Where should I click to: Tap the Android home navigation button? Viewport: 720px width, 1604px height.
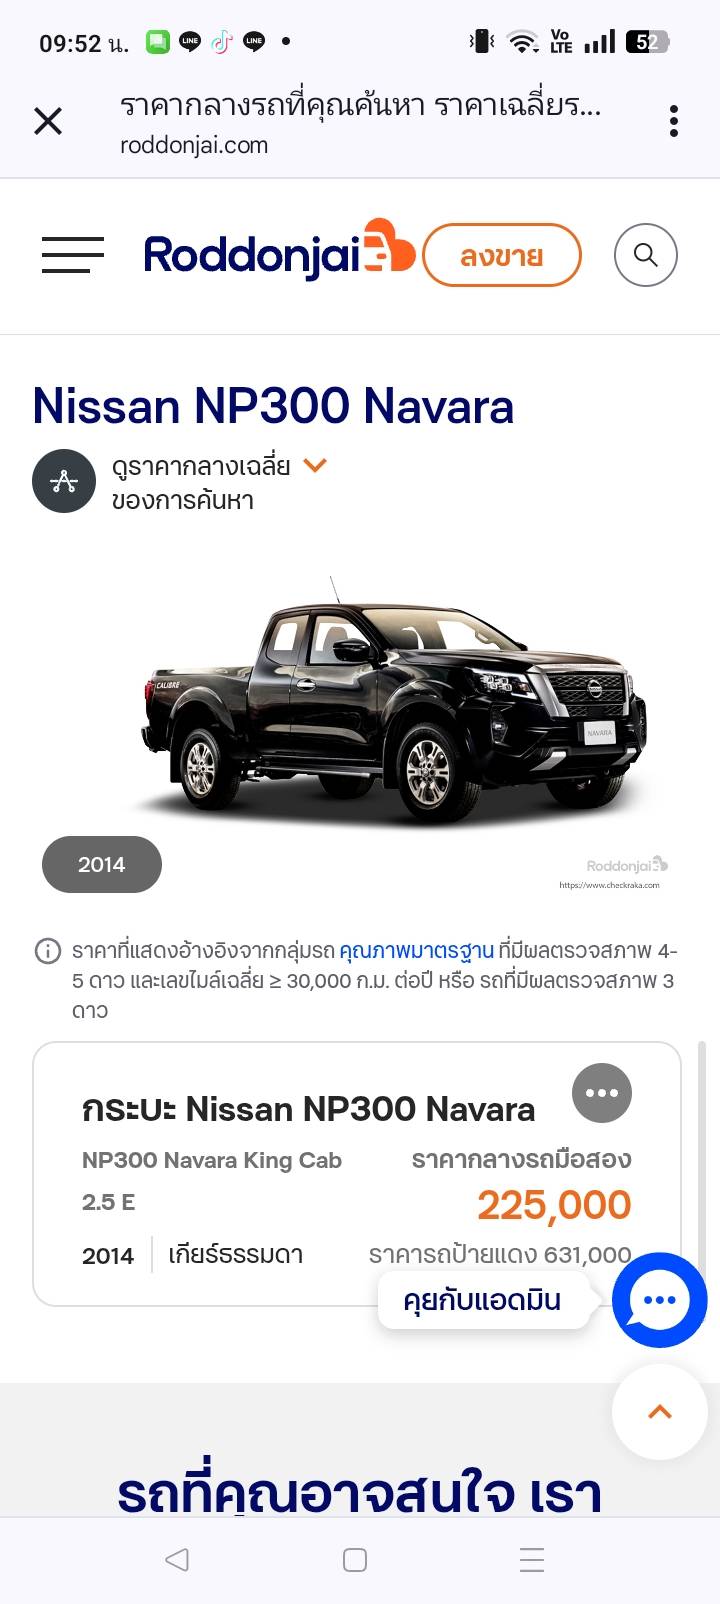point(355,1560)
